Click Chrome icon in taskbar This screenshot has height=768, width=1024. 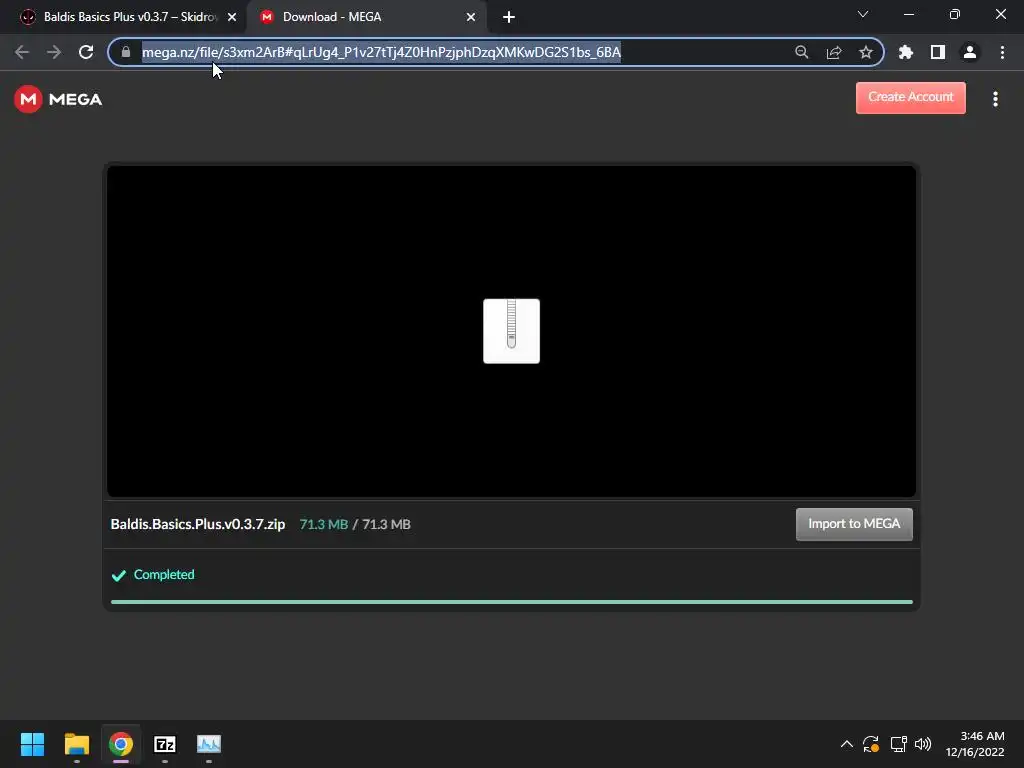(121, 744)
